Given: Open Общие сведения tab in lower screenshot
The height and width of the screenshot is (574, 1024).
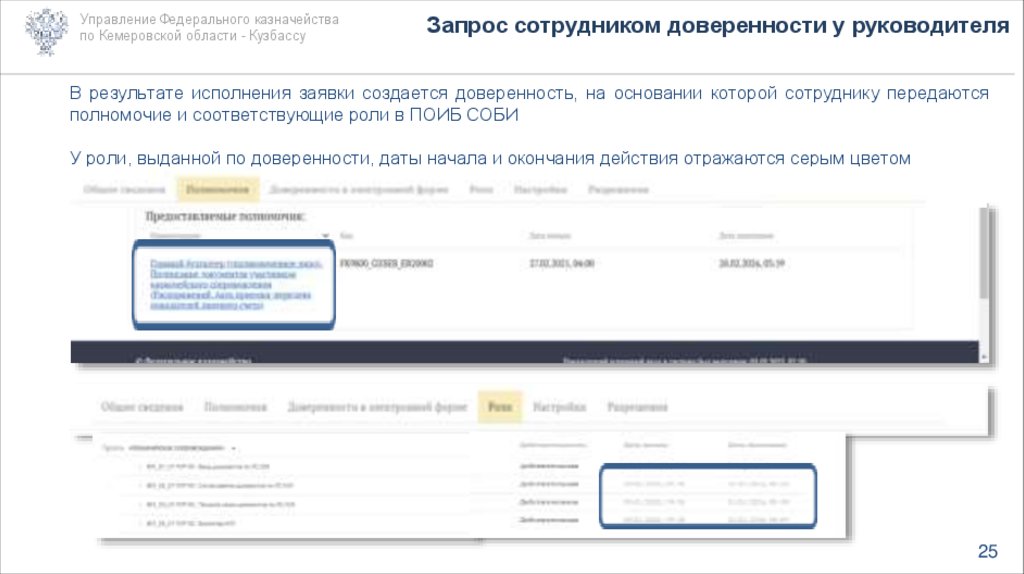Looking at the screenshot, I should pyautogui.click(x=142, y=407).
